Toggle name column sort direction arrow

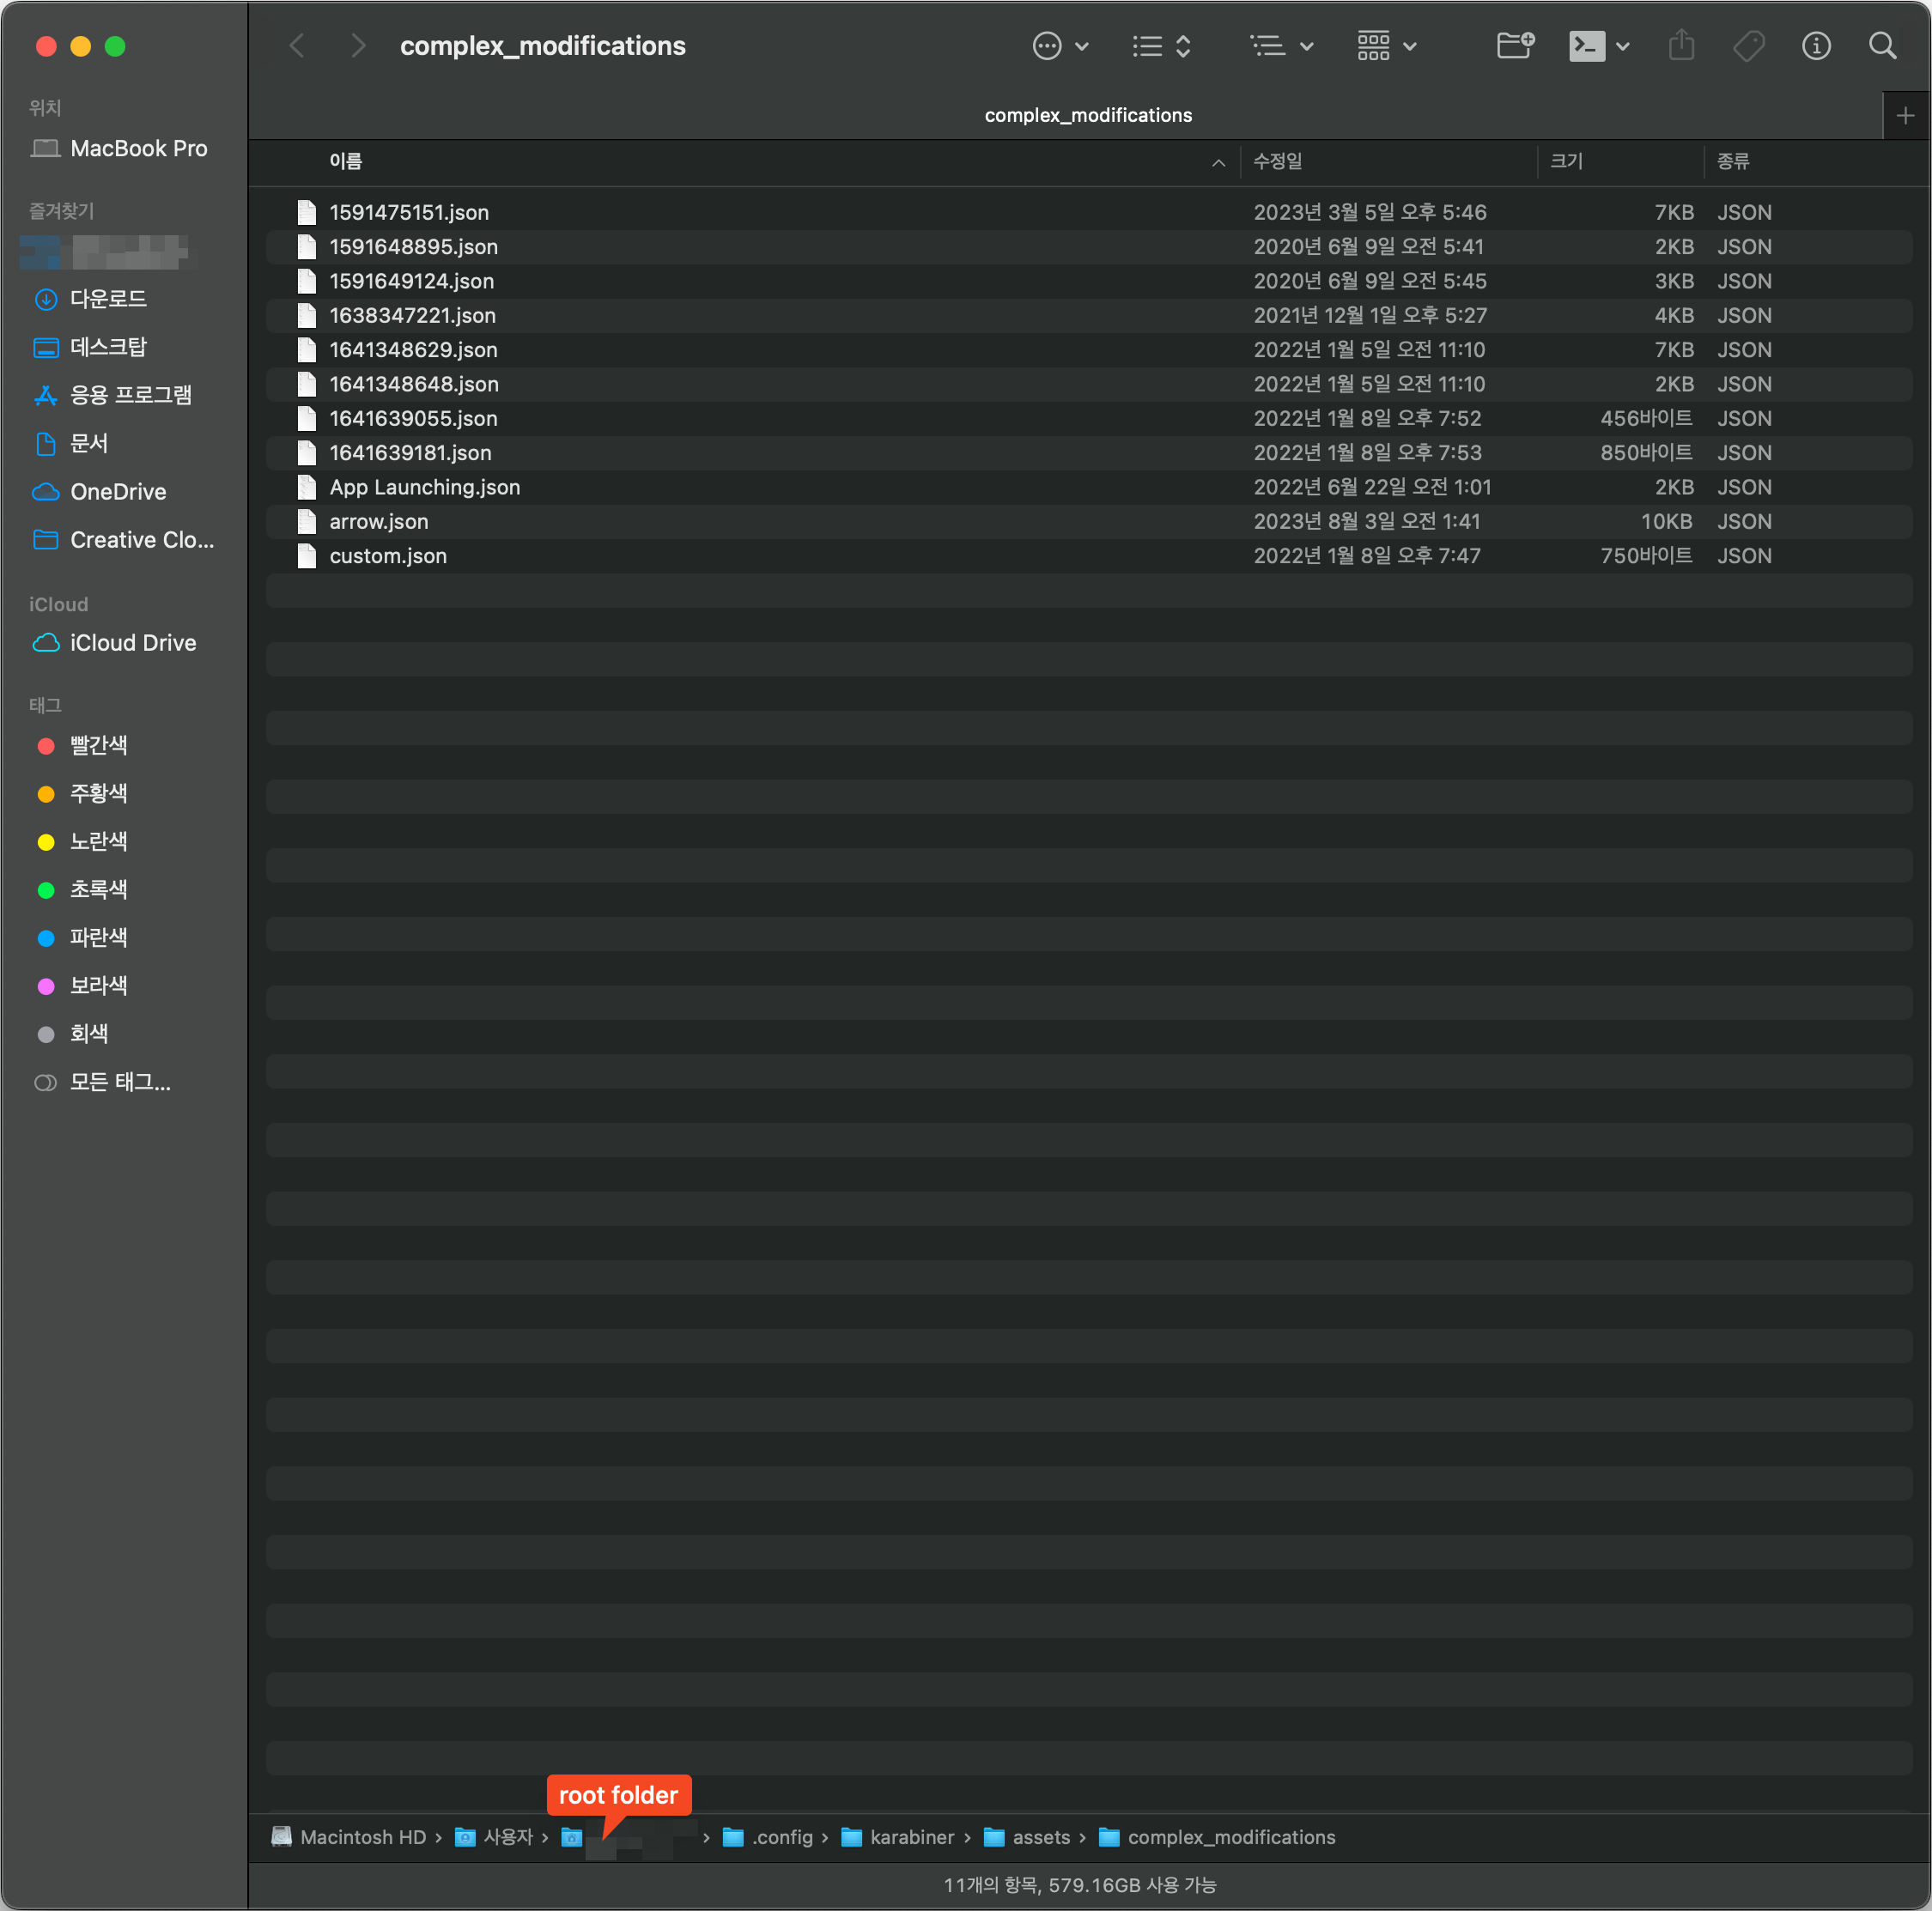1218,163
